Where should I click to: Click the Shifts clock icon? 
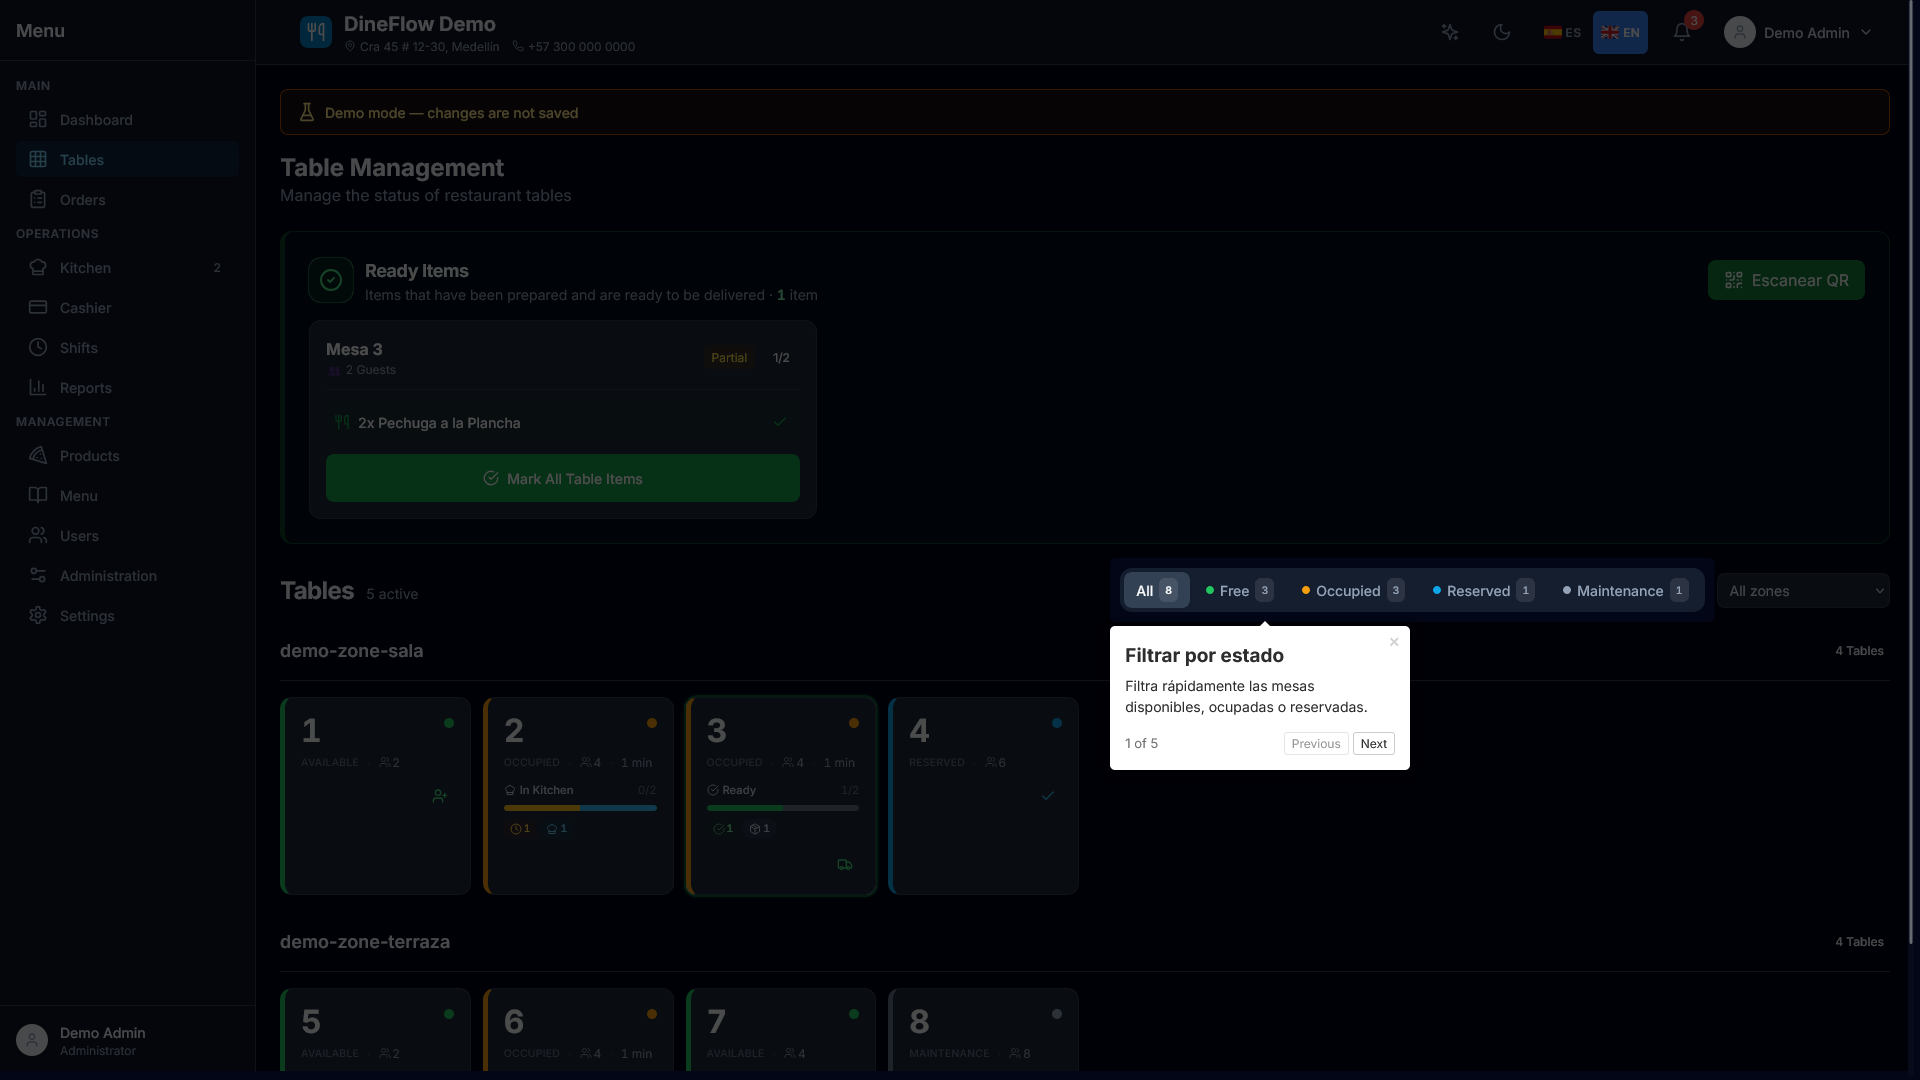(x=38, y=347)
